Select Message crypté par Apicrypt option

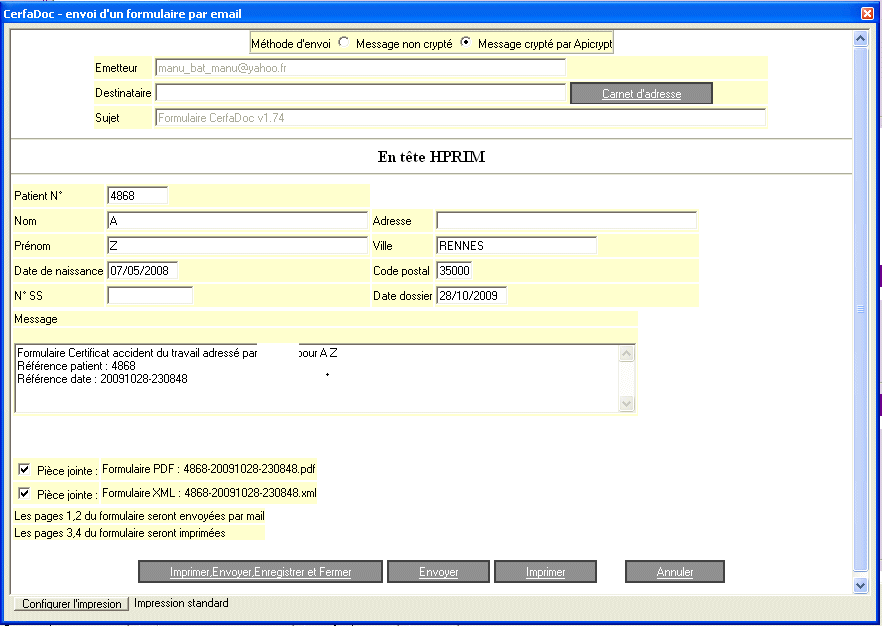(x=465, y=44)
